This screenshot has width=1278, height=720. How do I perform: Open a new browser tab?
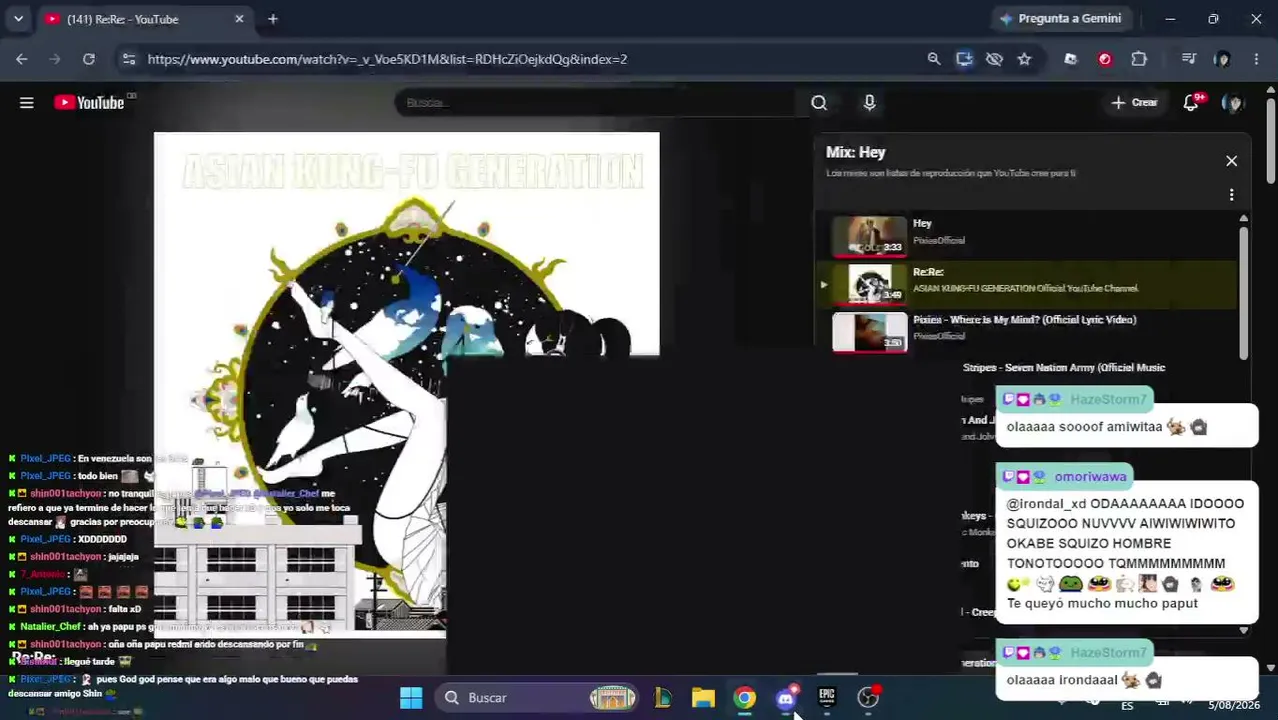[x=273, y=19]
